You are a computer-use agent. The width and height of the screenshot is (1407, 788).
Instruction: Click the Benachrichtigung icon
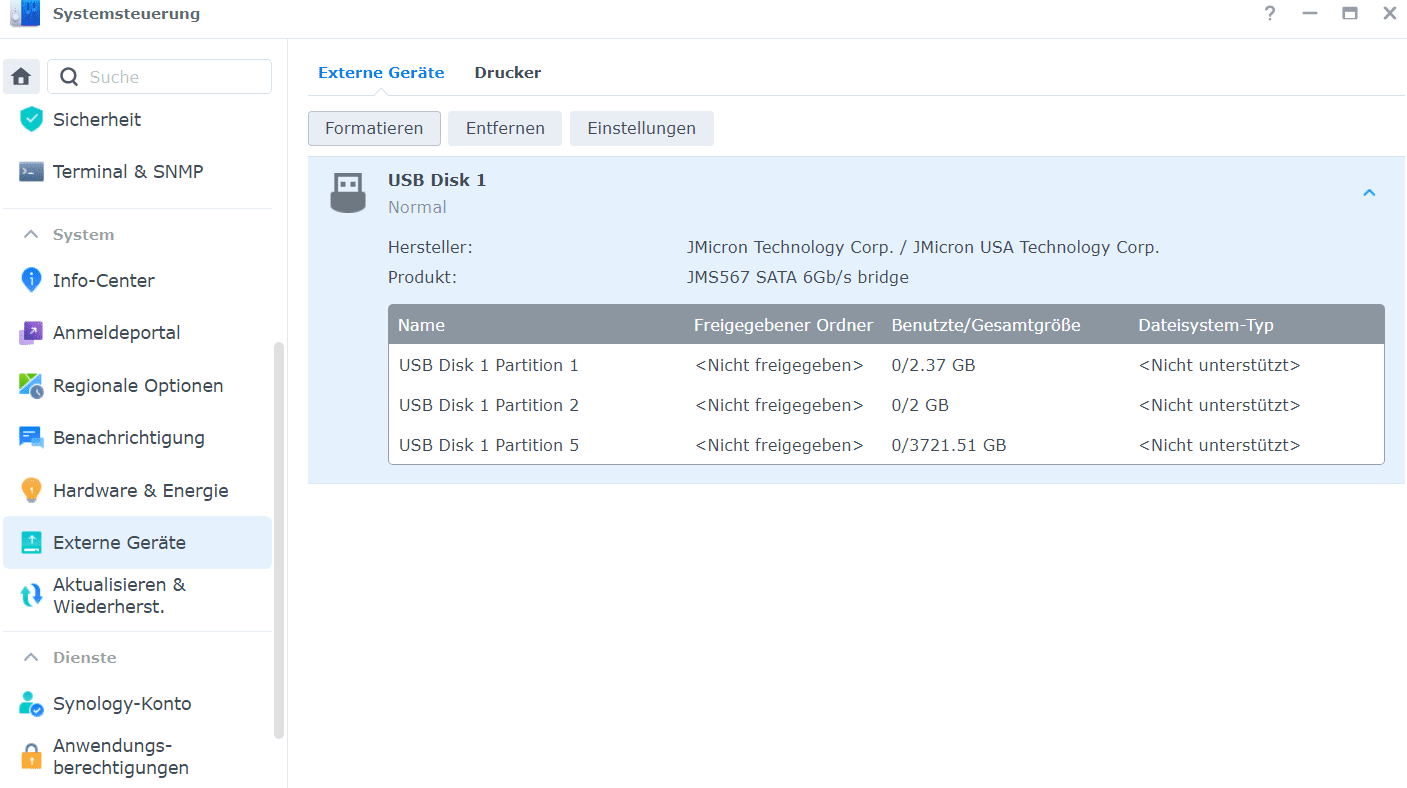pos(32,437)
